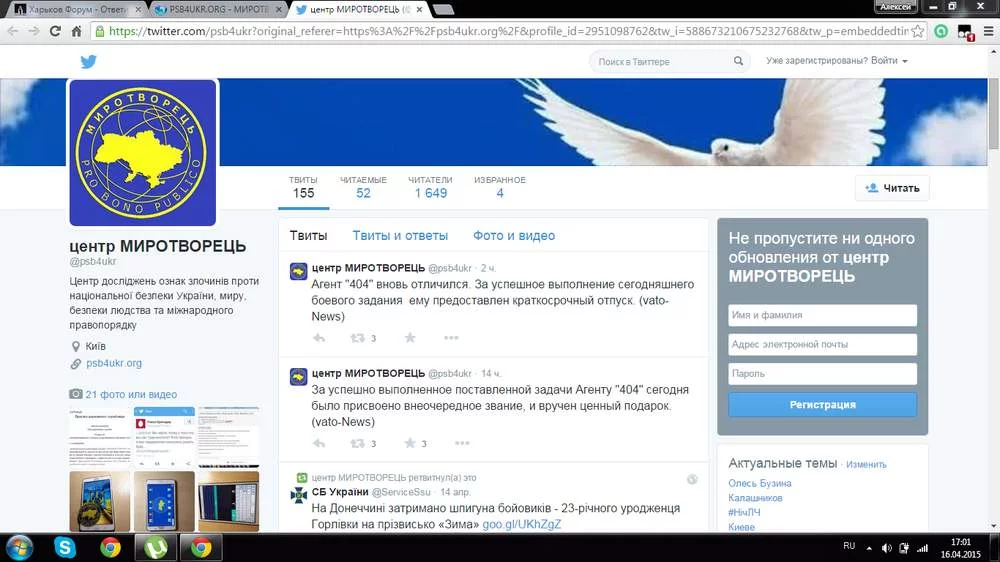Click the address bar URL

pyautogui.click(x=508, y=31)
